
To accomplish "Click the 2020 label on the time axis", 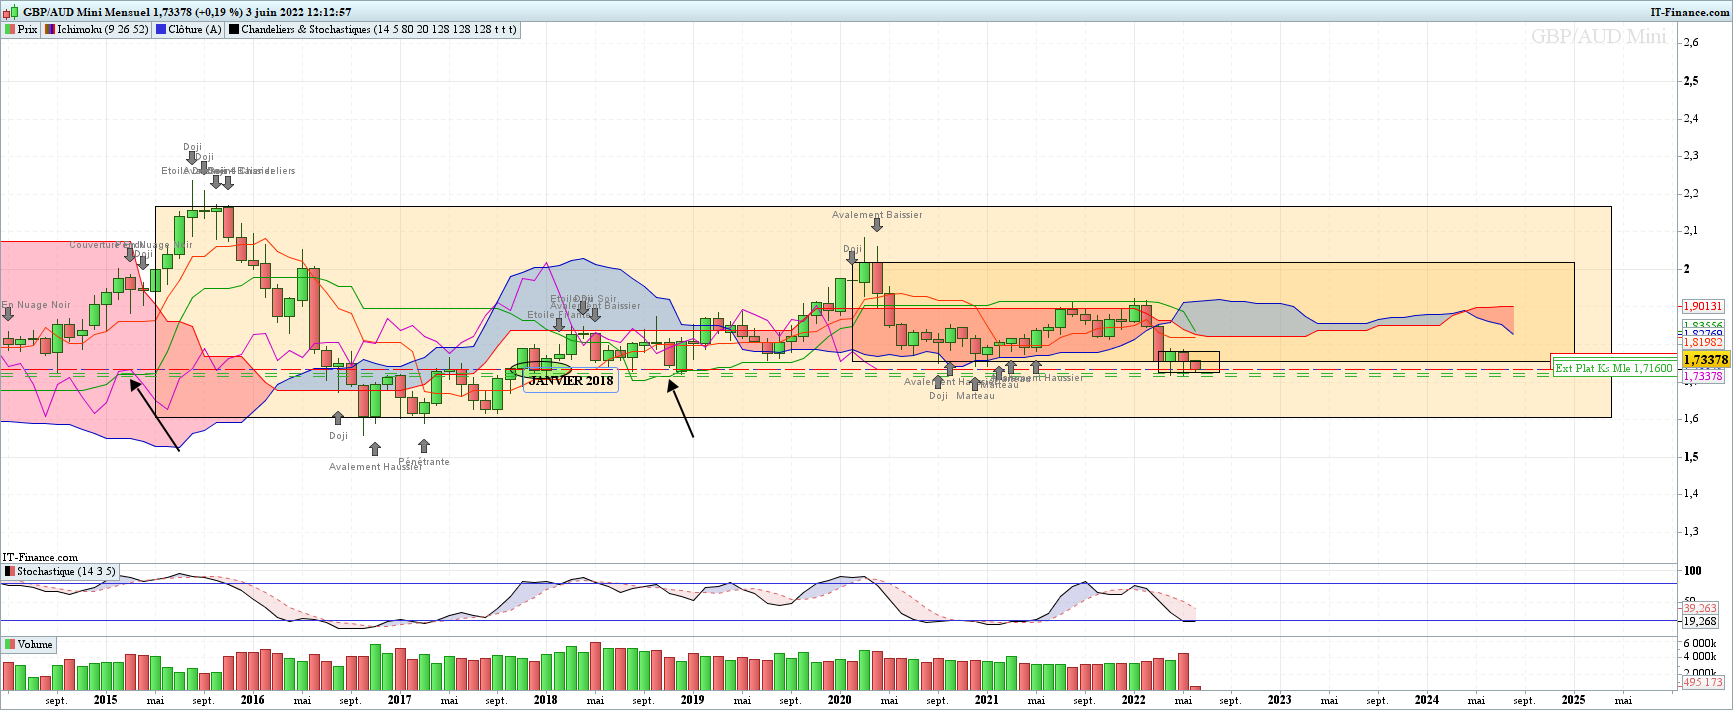I will (839, 700).
